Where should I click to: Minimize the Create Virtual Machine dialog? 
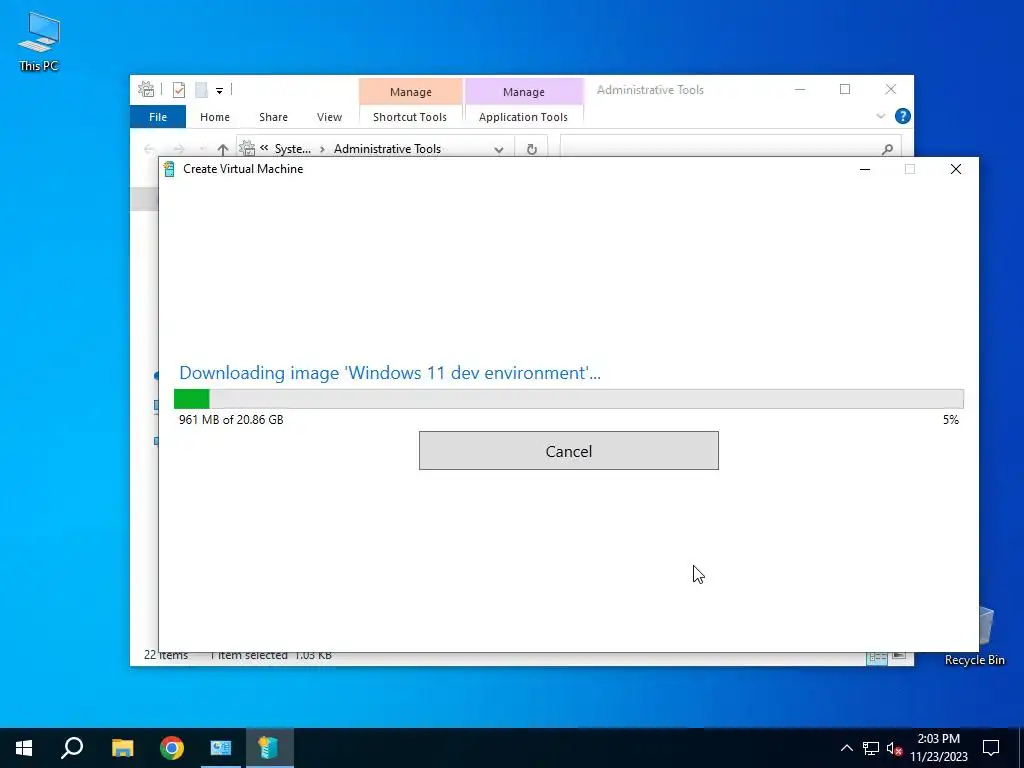tap(865, 169)
